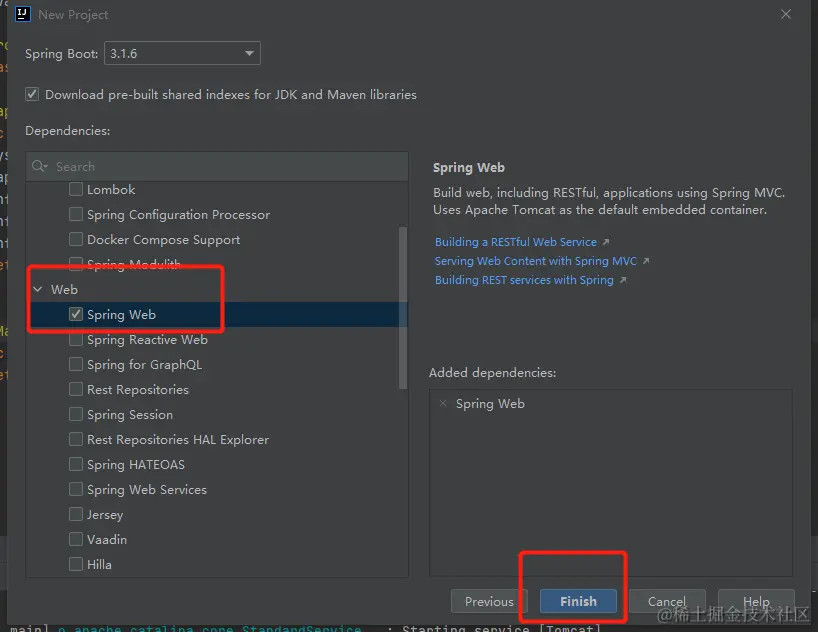Check the Vaadin dependency
The image size is (818, 632).
[76, 539]
